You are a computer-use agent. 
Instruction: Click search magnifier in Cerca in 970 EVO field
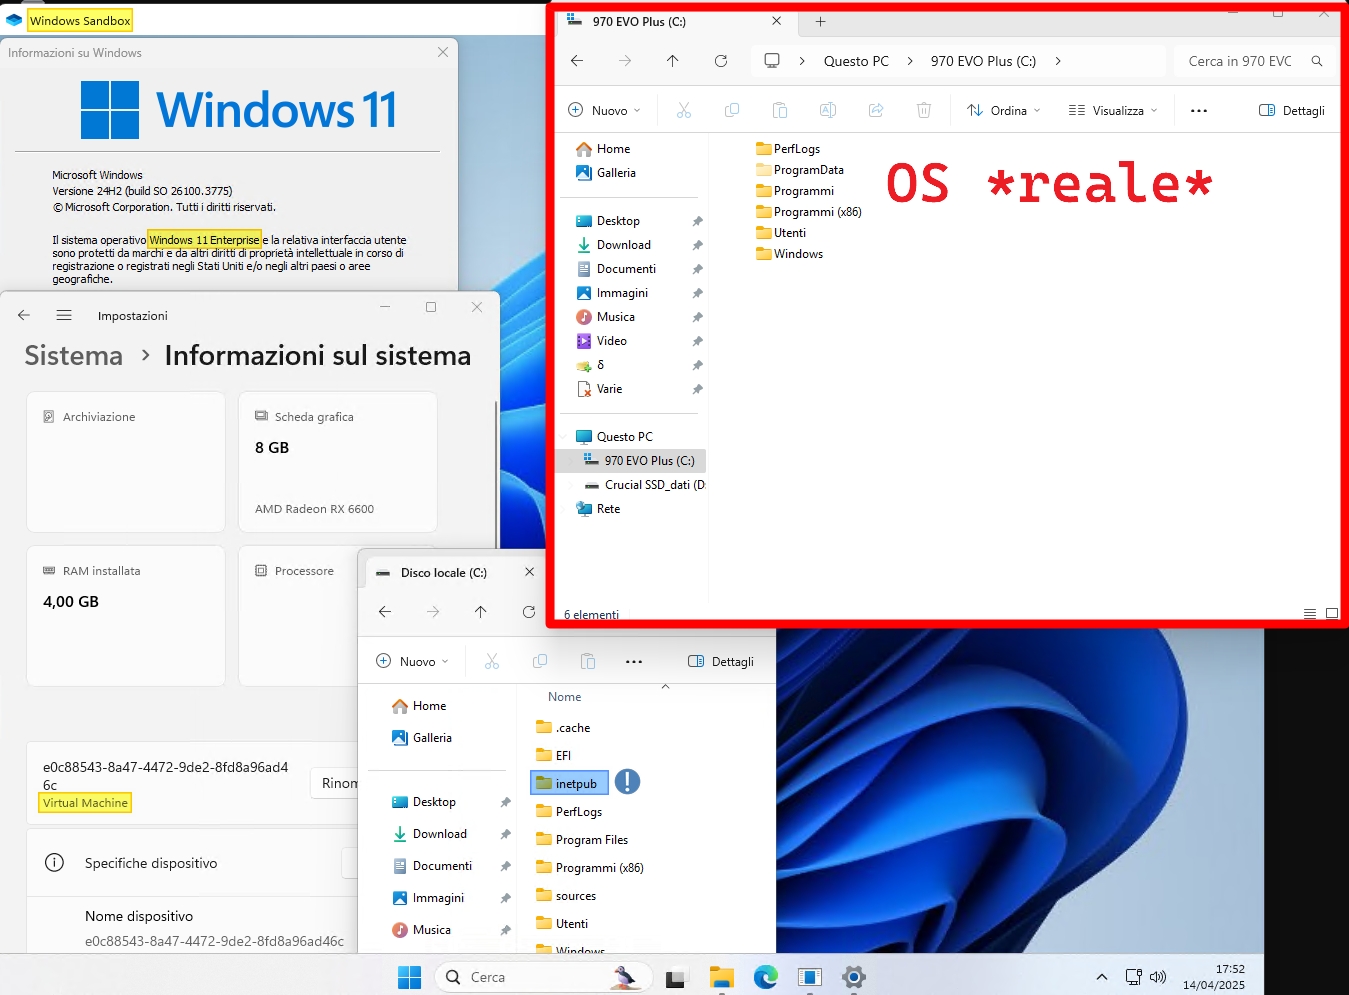1317,61
